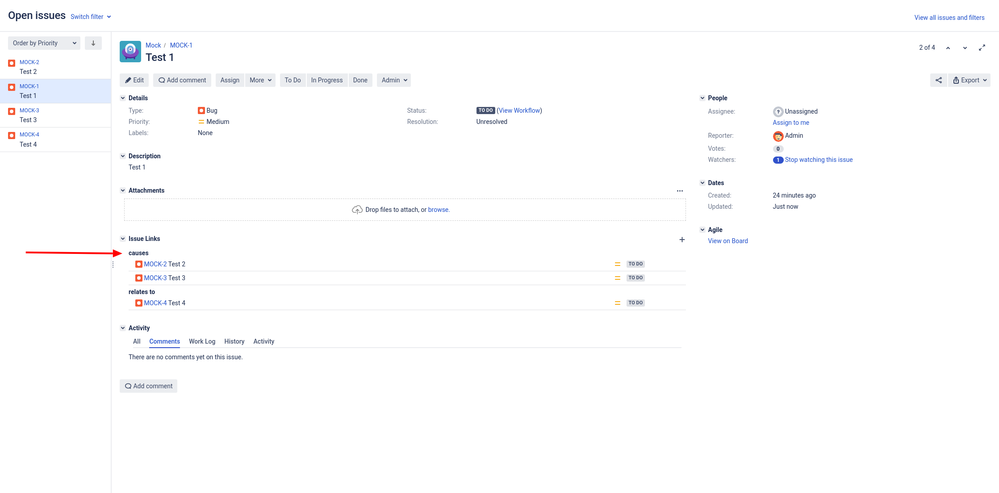Go to next issue with down arrow

click(965, 48)
